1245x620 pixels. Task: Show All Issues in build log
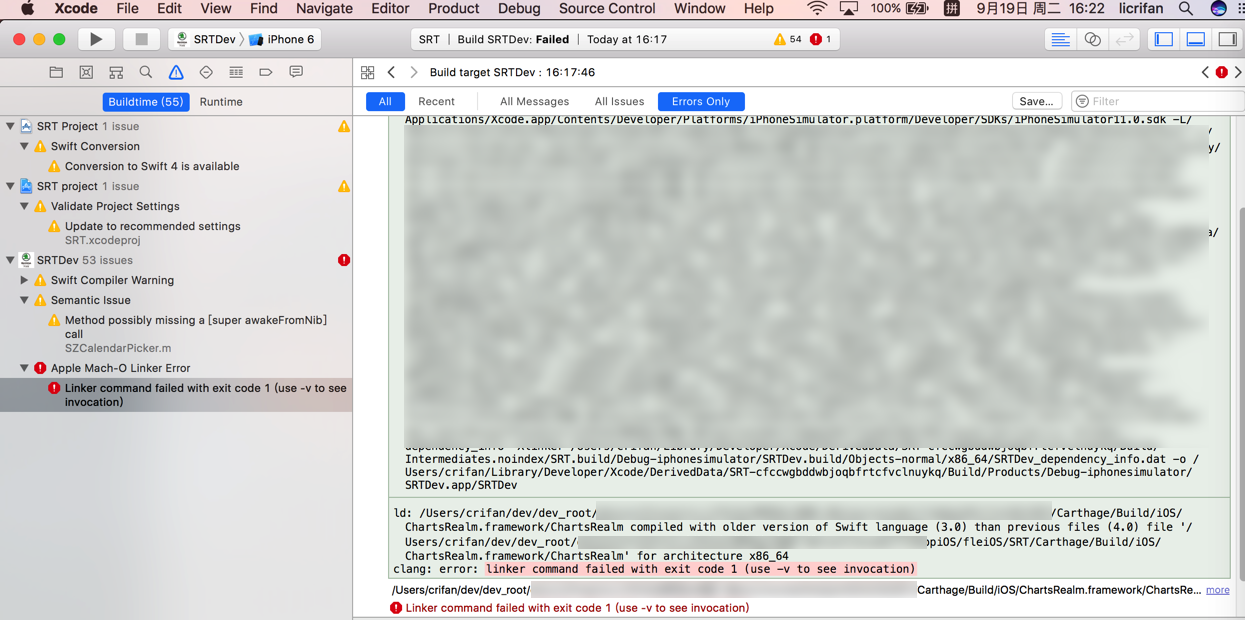619,101
